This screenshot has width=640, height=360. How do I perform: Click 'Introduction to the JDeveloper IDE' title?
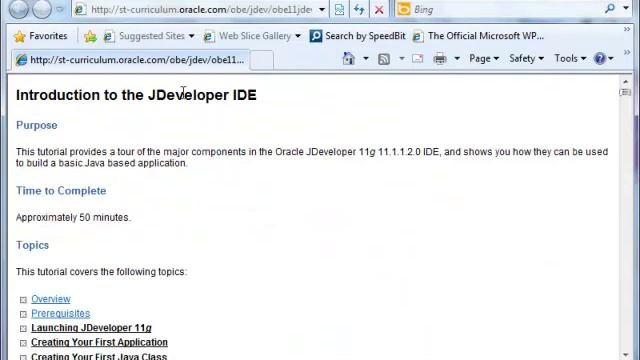(x=136, y=95)
